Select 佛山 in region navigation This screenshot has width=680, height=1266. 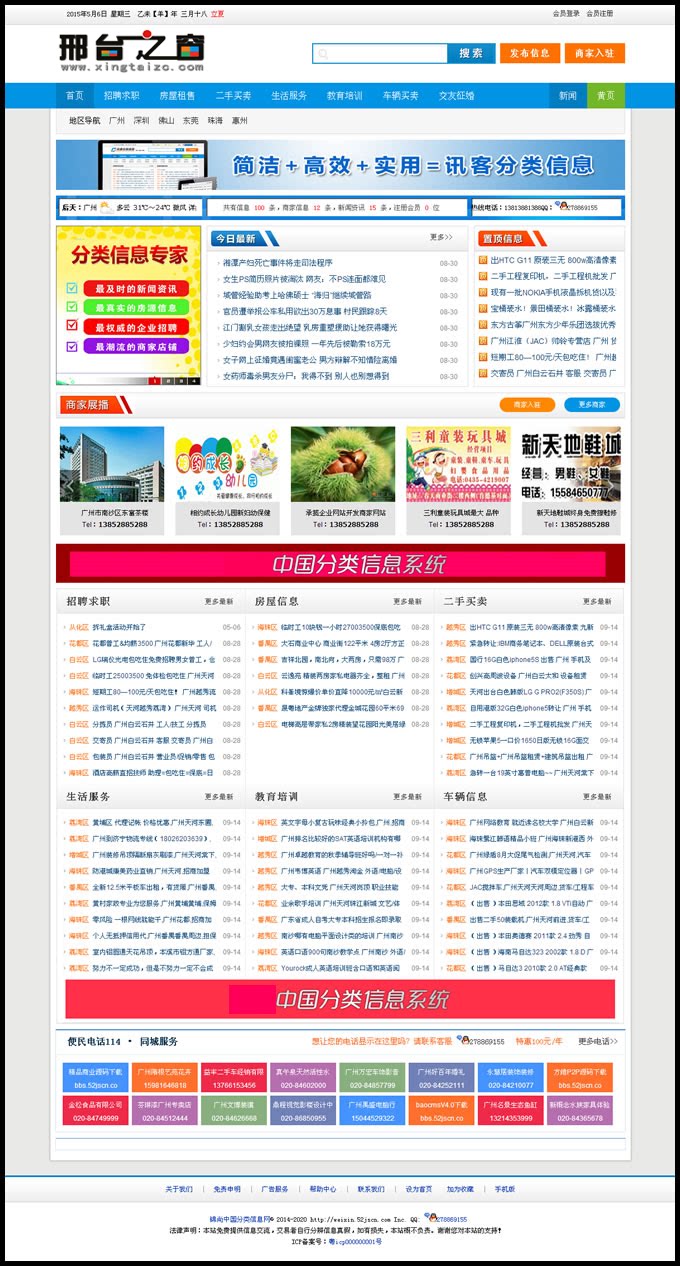tap(166, 120)
